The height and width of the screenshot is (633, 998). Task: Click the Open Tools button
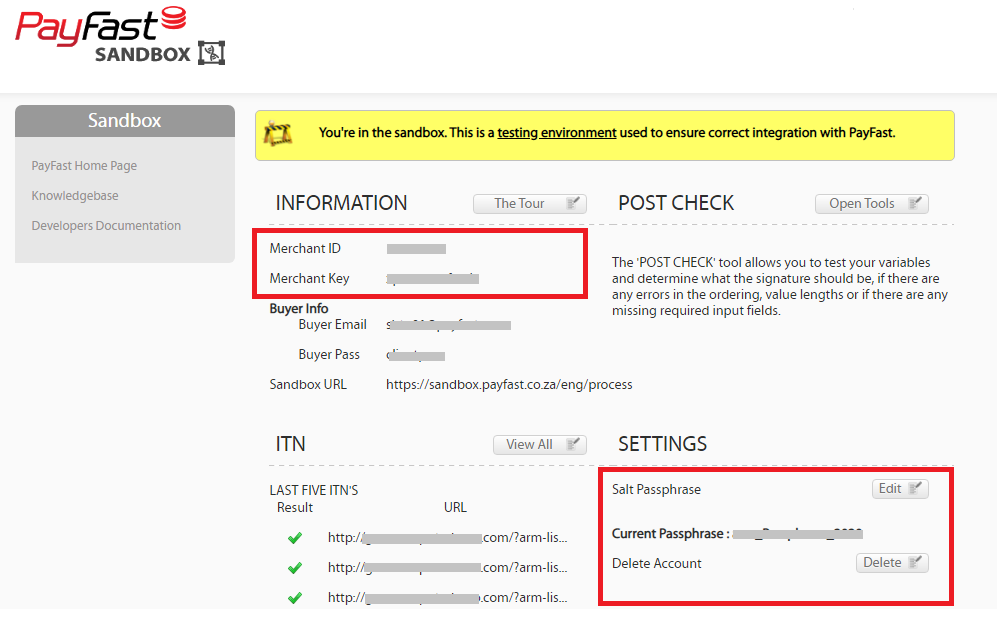point(871,204)
